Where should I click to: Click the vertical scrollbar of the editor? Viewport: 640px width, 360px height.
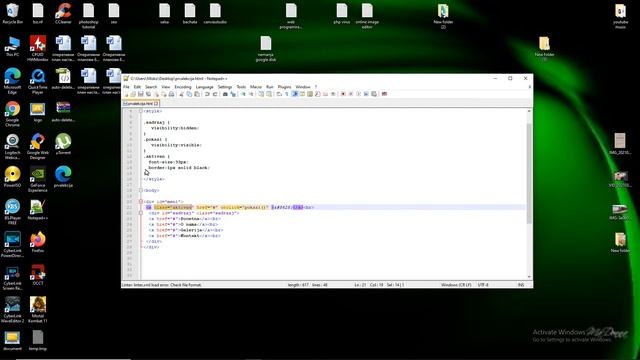click(529, 173)
